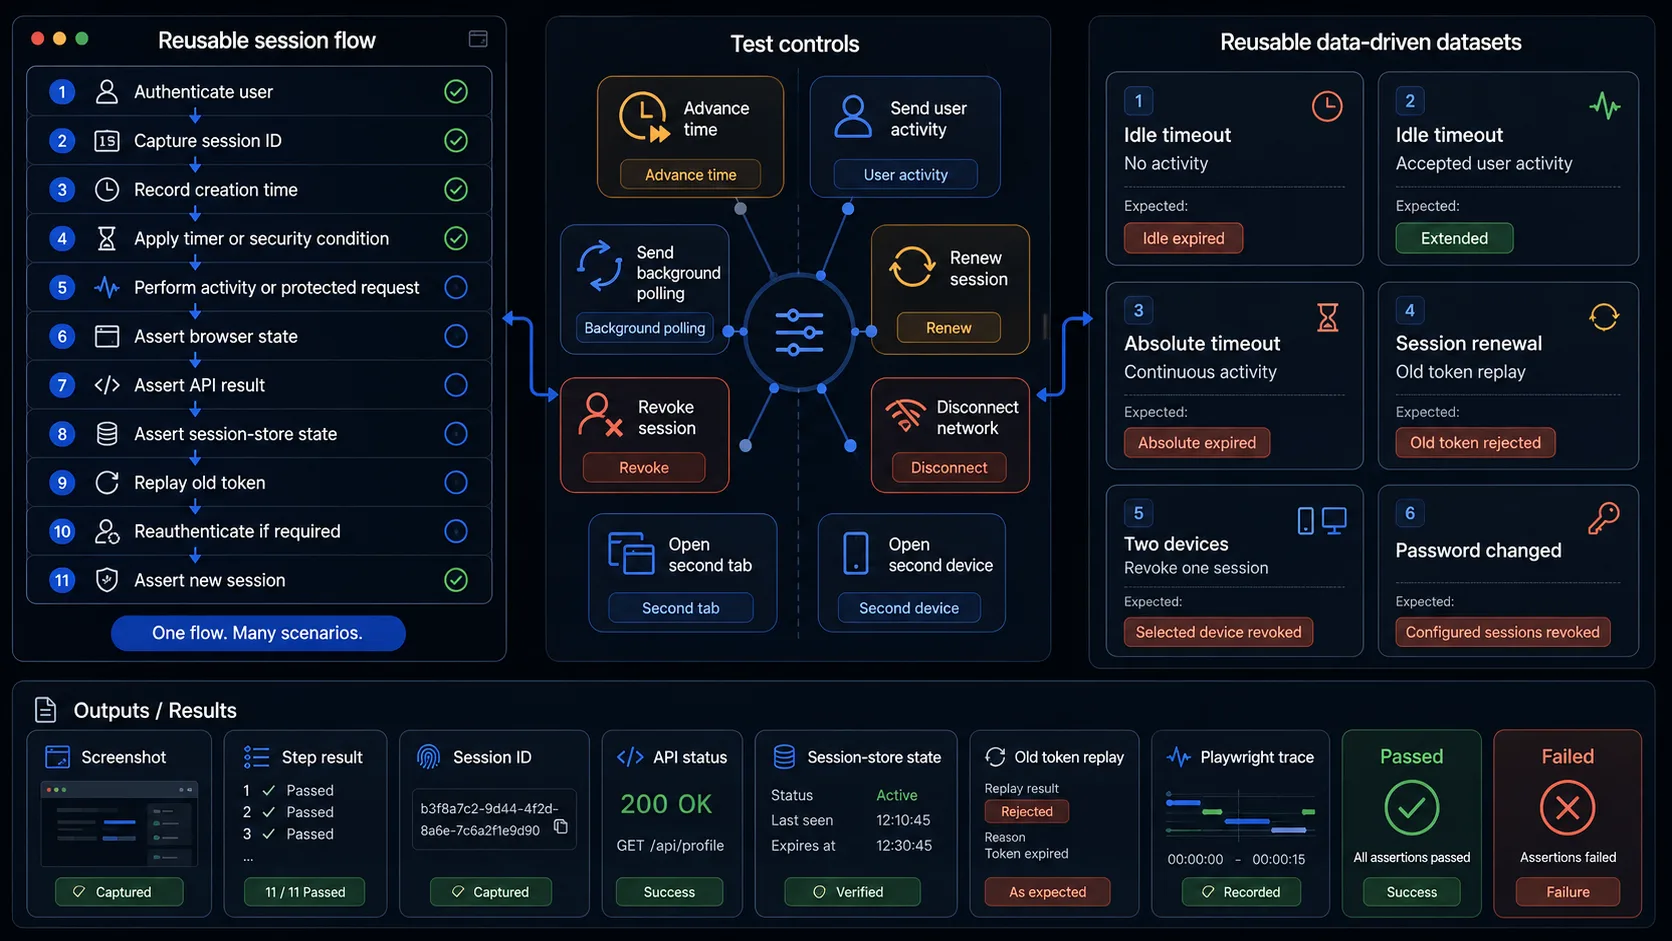Toggle the check circle for Capture session ID
Screen dimensions: 1672x941
click(x=456, y=141)
